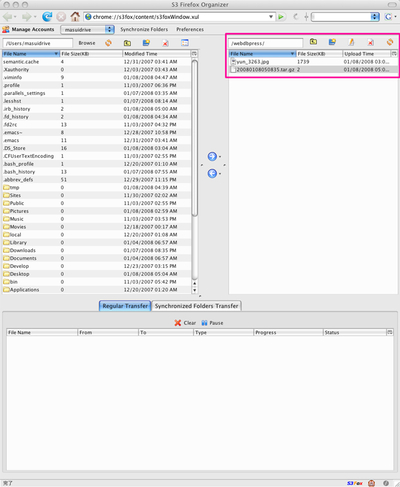Pause the transfers
The height and width of the screenshot is (487, 400).
click(212, 323)
